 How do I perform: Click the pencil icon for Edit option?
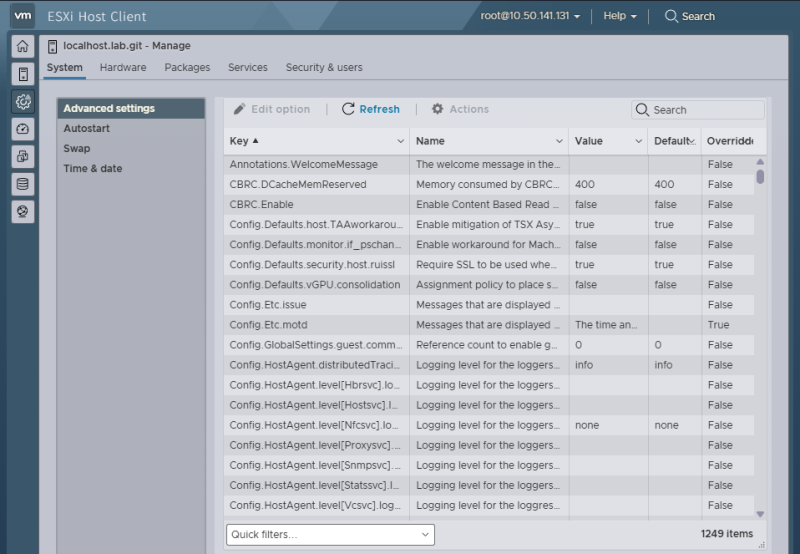239,109
